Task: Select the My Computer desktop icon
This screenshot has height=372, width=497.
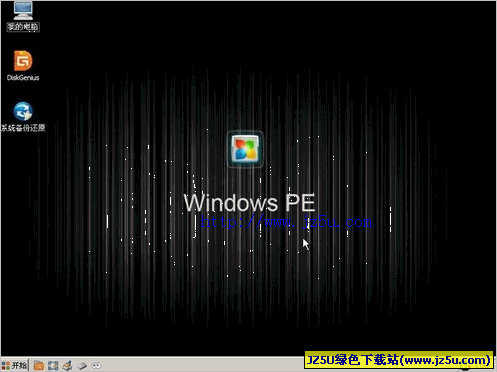Action: (23, 15)
